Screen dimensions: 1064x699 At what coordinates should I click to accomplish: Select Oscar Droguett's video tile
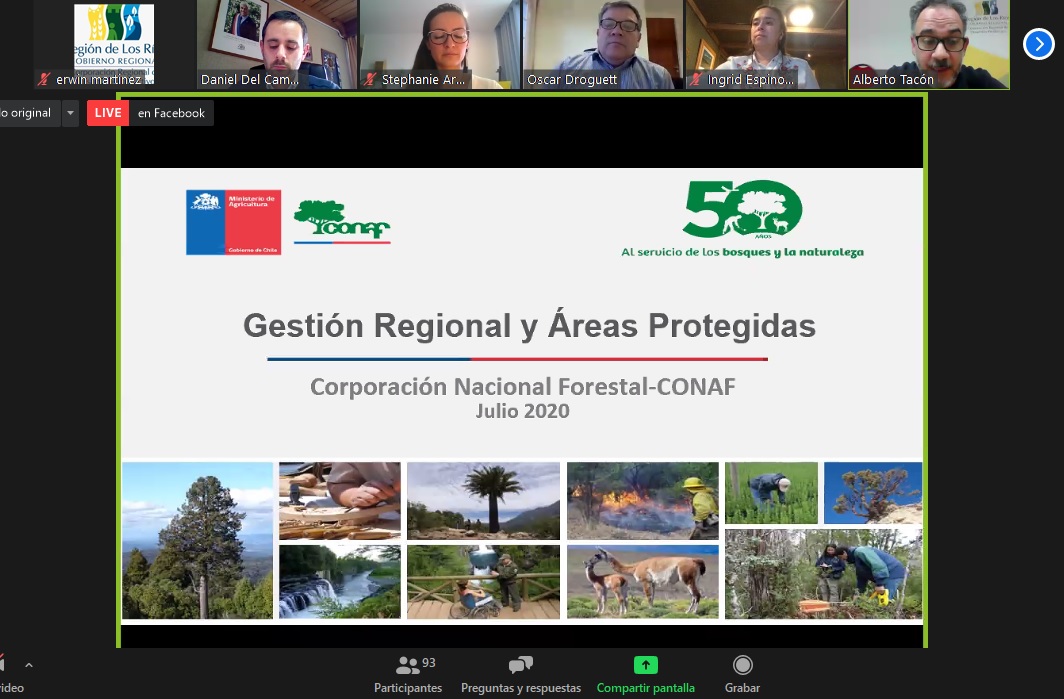point(603,45)
